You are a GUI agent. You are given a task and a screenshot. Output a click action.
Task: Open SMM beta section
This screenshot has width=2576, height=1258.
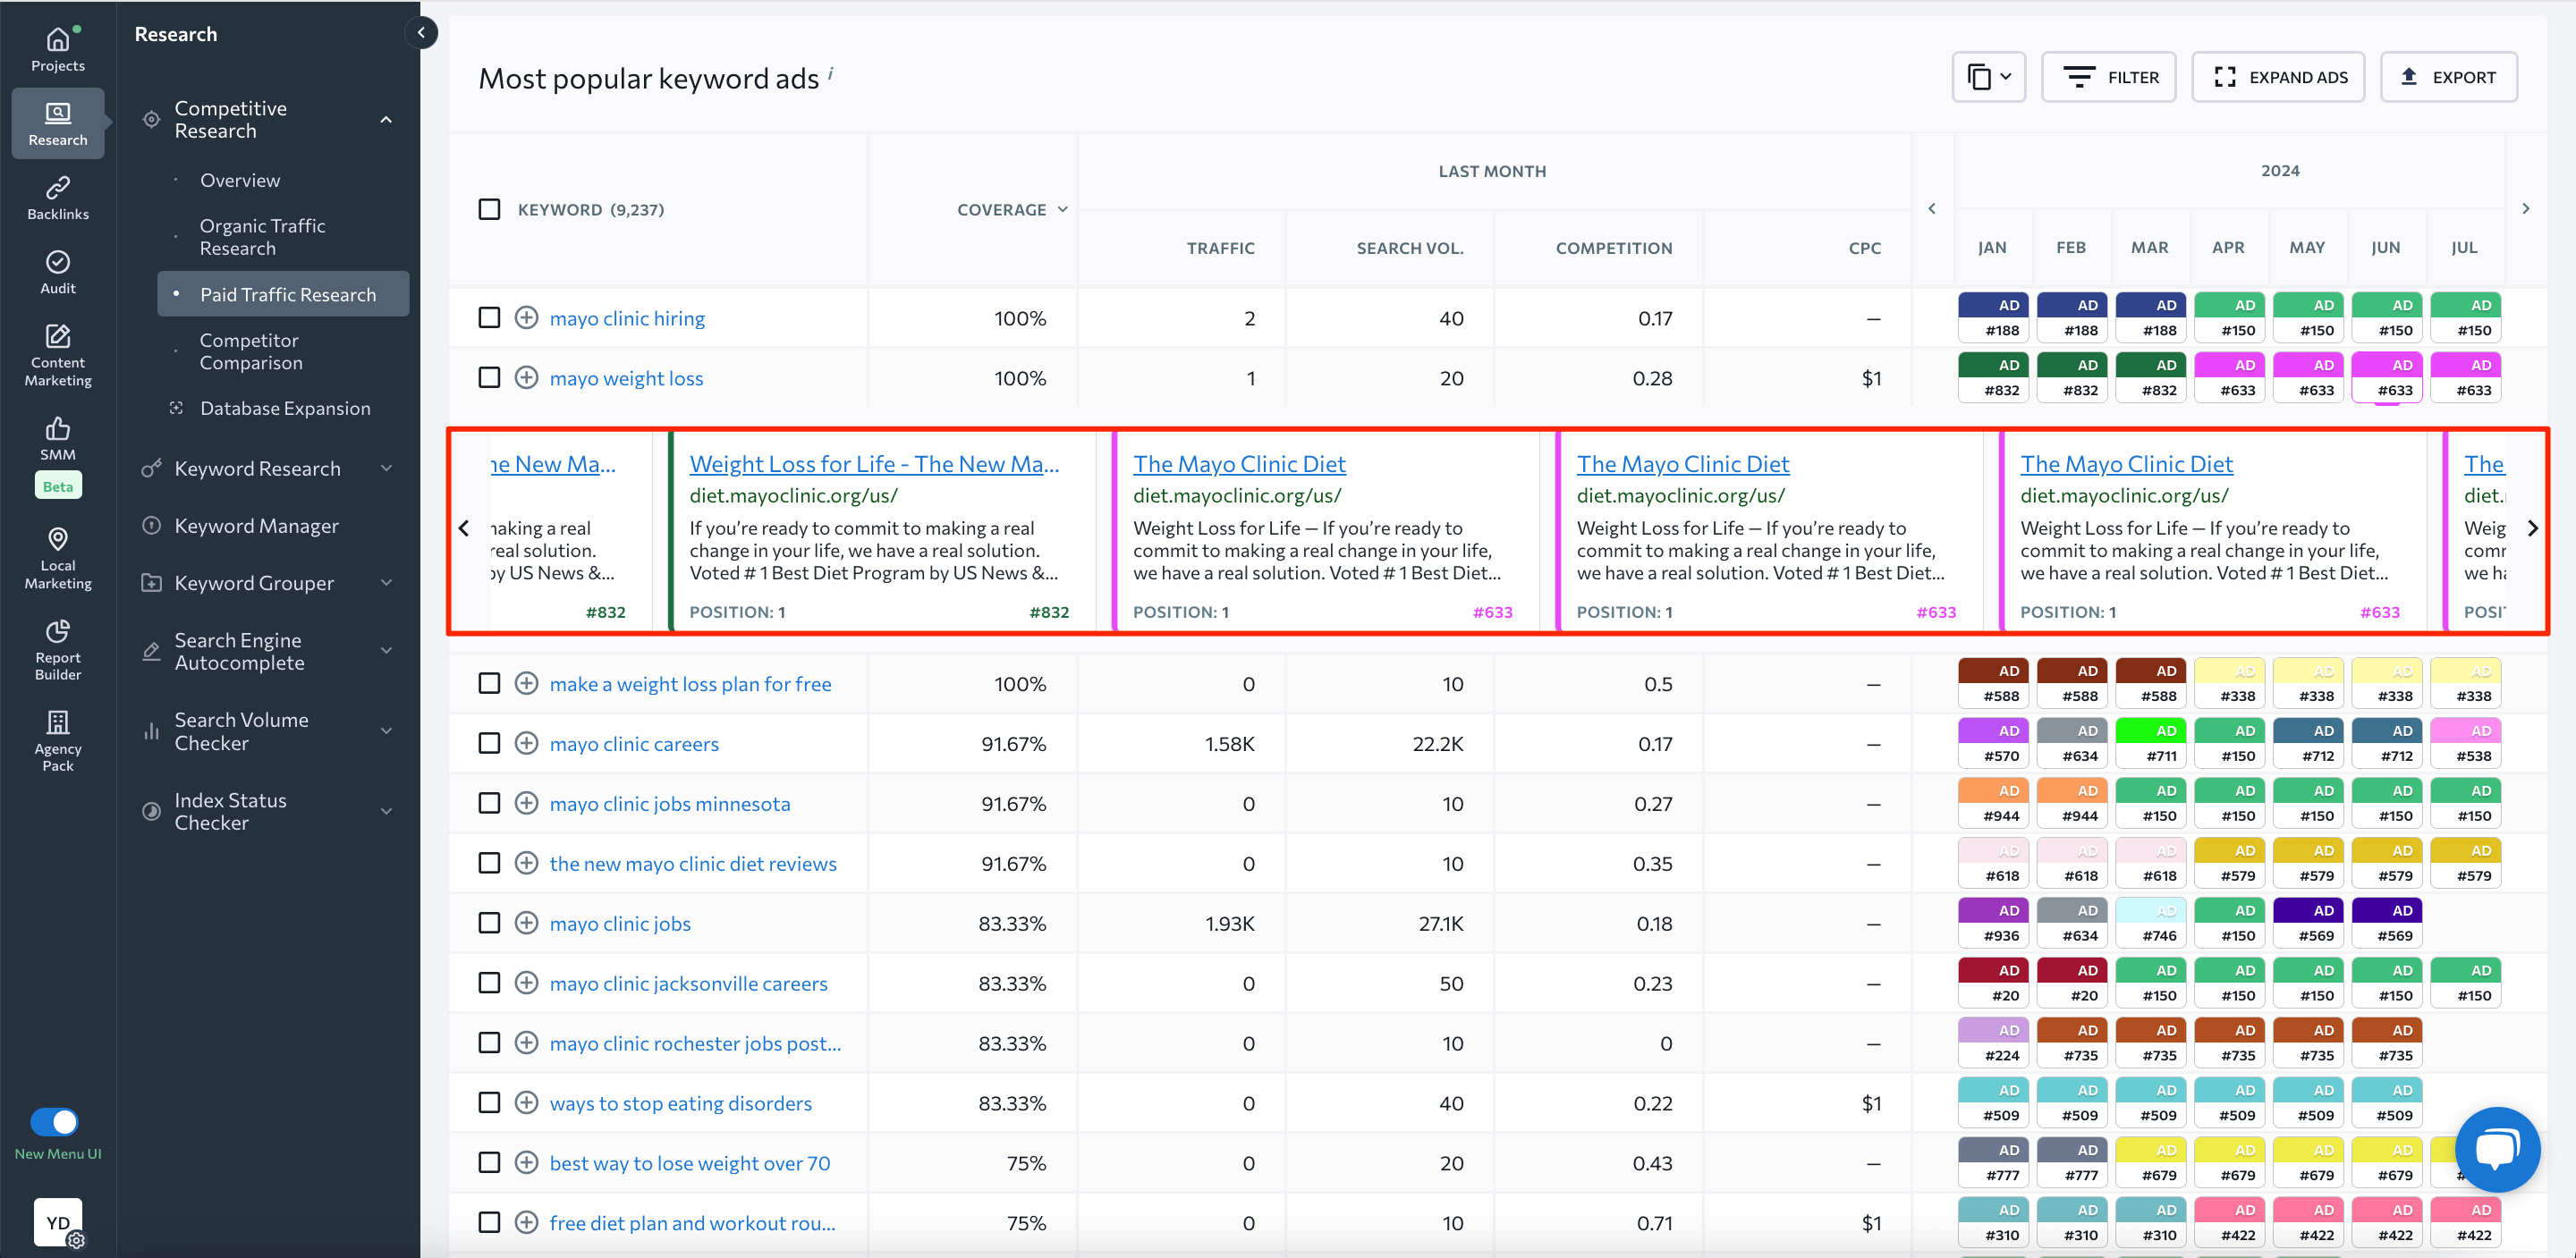[58, 455]
